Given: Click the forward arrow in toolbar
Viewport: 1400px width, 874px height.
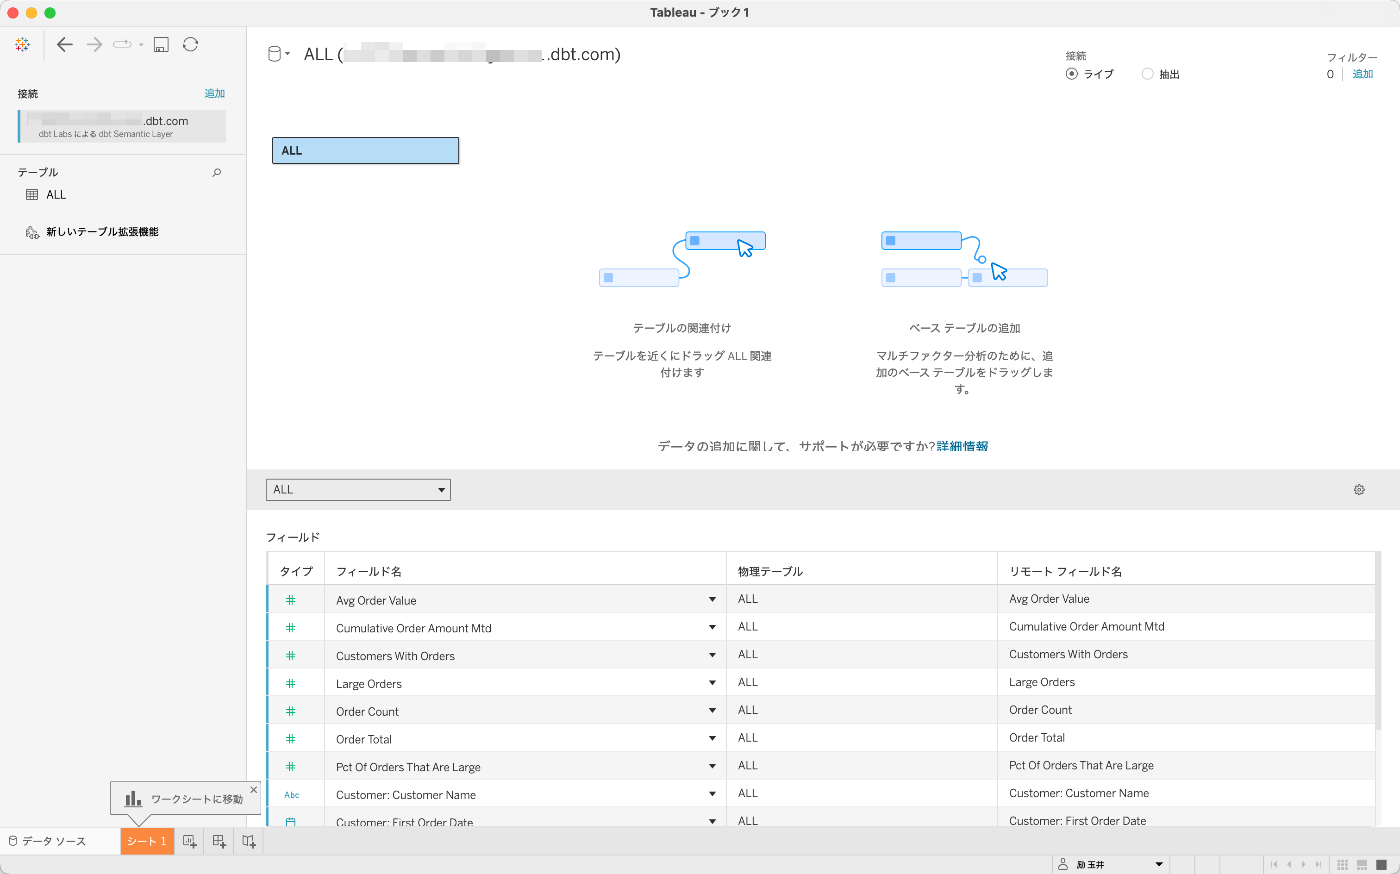Looking at the screenshot, I should (x=94, y=44).
